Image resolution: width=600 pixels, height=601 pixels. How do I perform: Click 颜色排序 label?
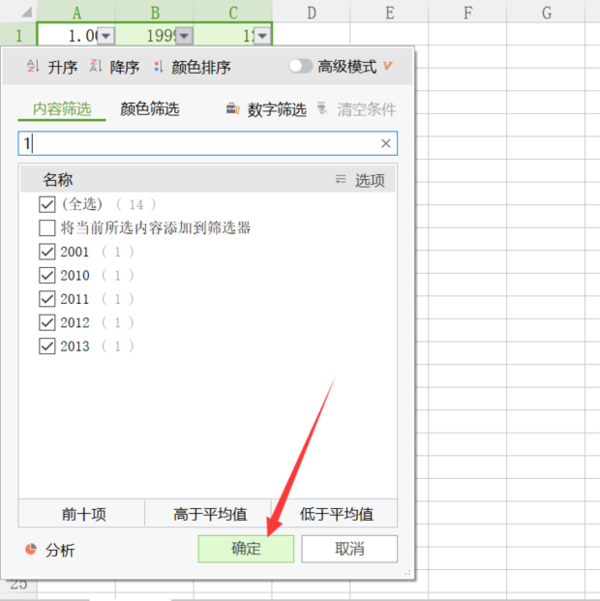[201, 67]
